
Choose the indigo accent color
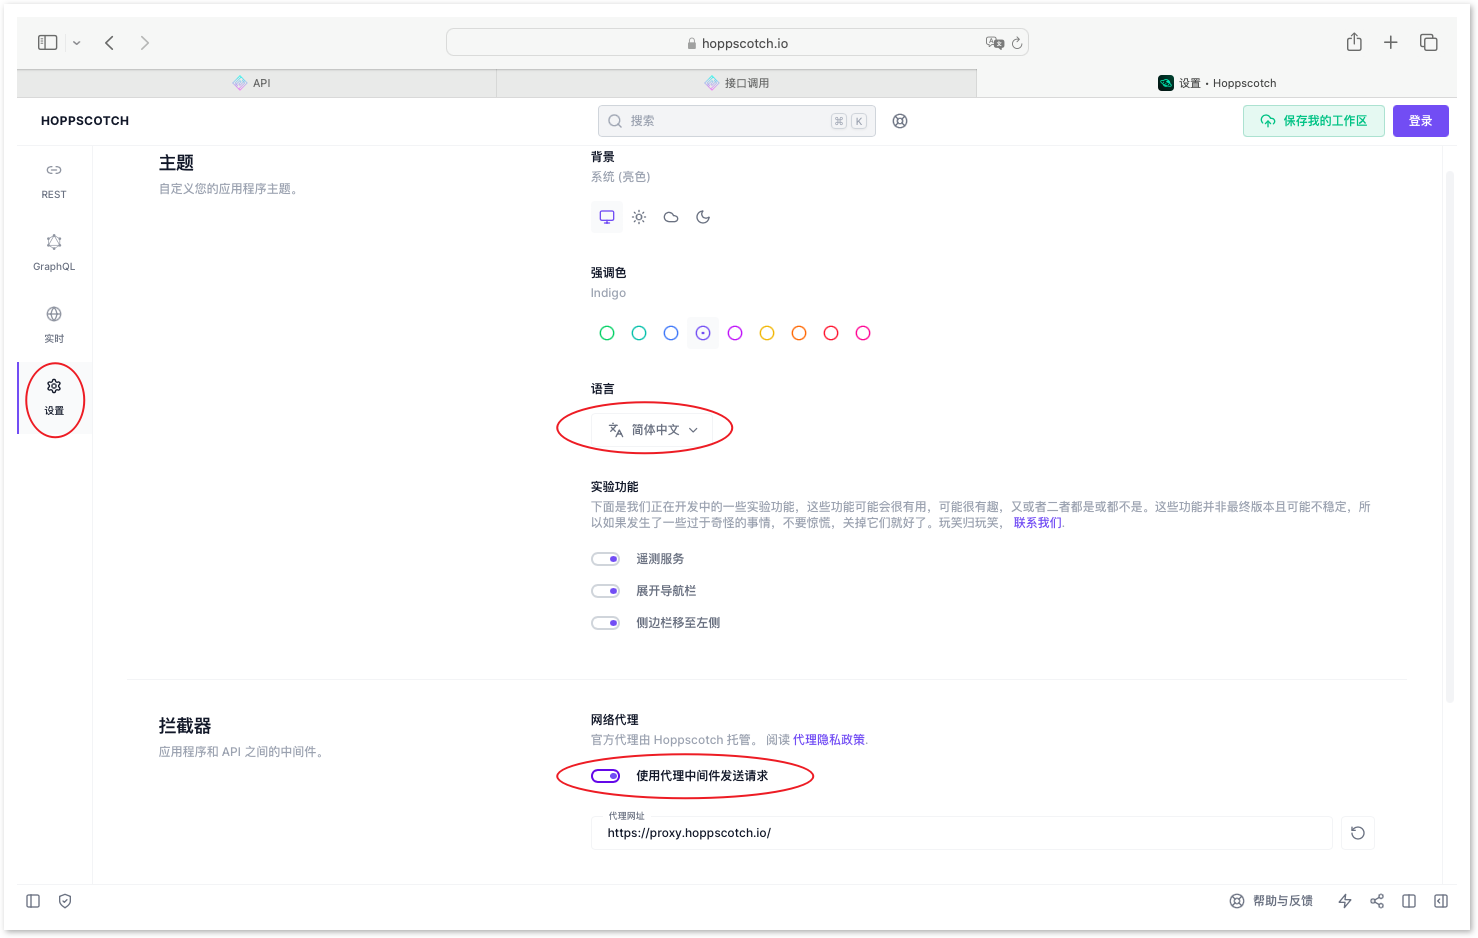pos(703,333)
